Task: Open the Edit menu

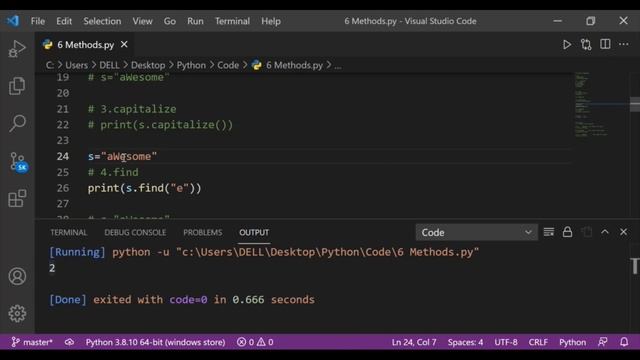Action: pyautogui.click(x=64, y=21)
